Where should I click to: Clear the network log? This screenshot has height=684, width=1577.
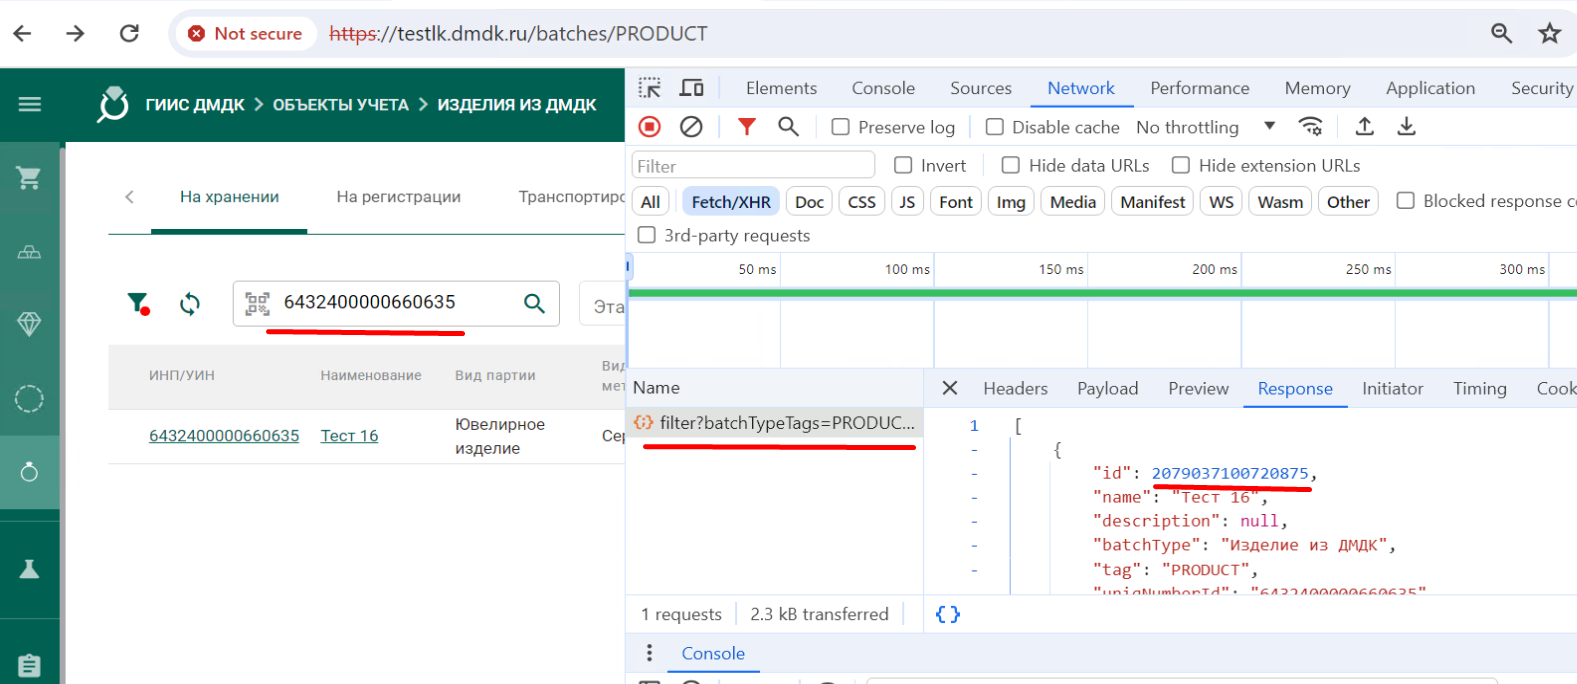pyautogui.click(x=691, y=127)
